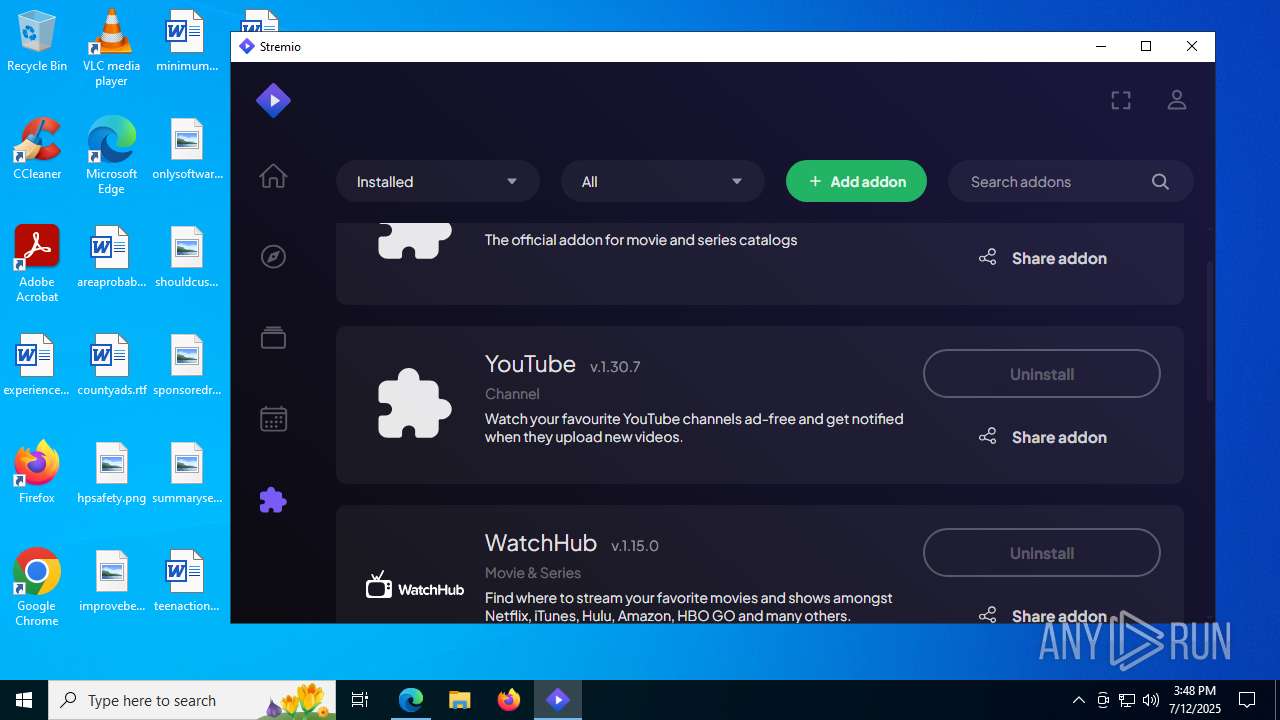Expand the All types dropdown
The image size is (1280, 720).
pos(663,181)
